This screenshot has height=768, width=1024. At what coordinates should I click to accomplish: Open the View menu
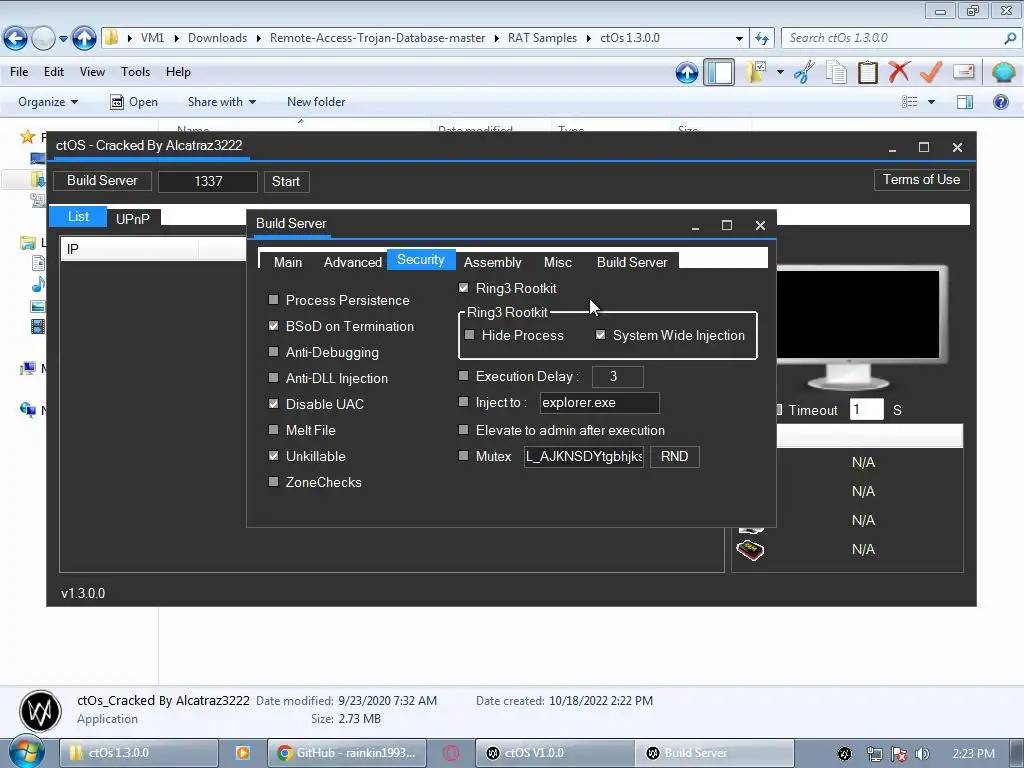[x=92, y=72]
